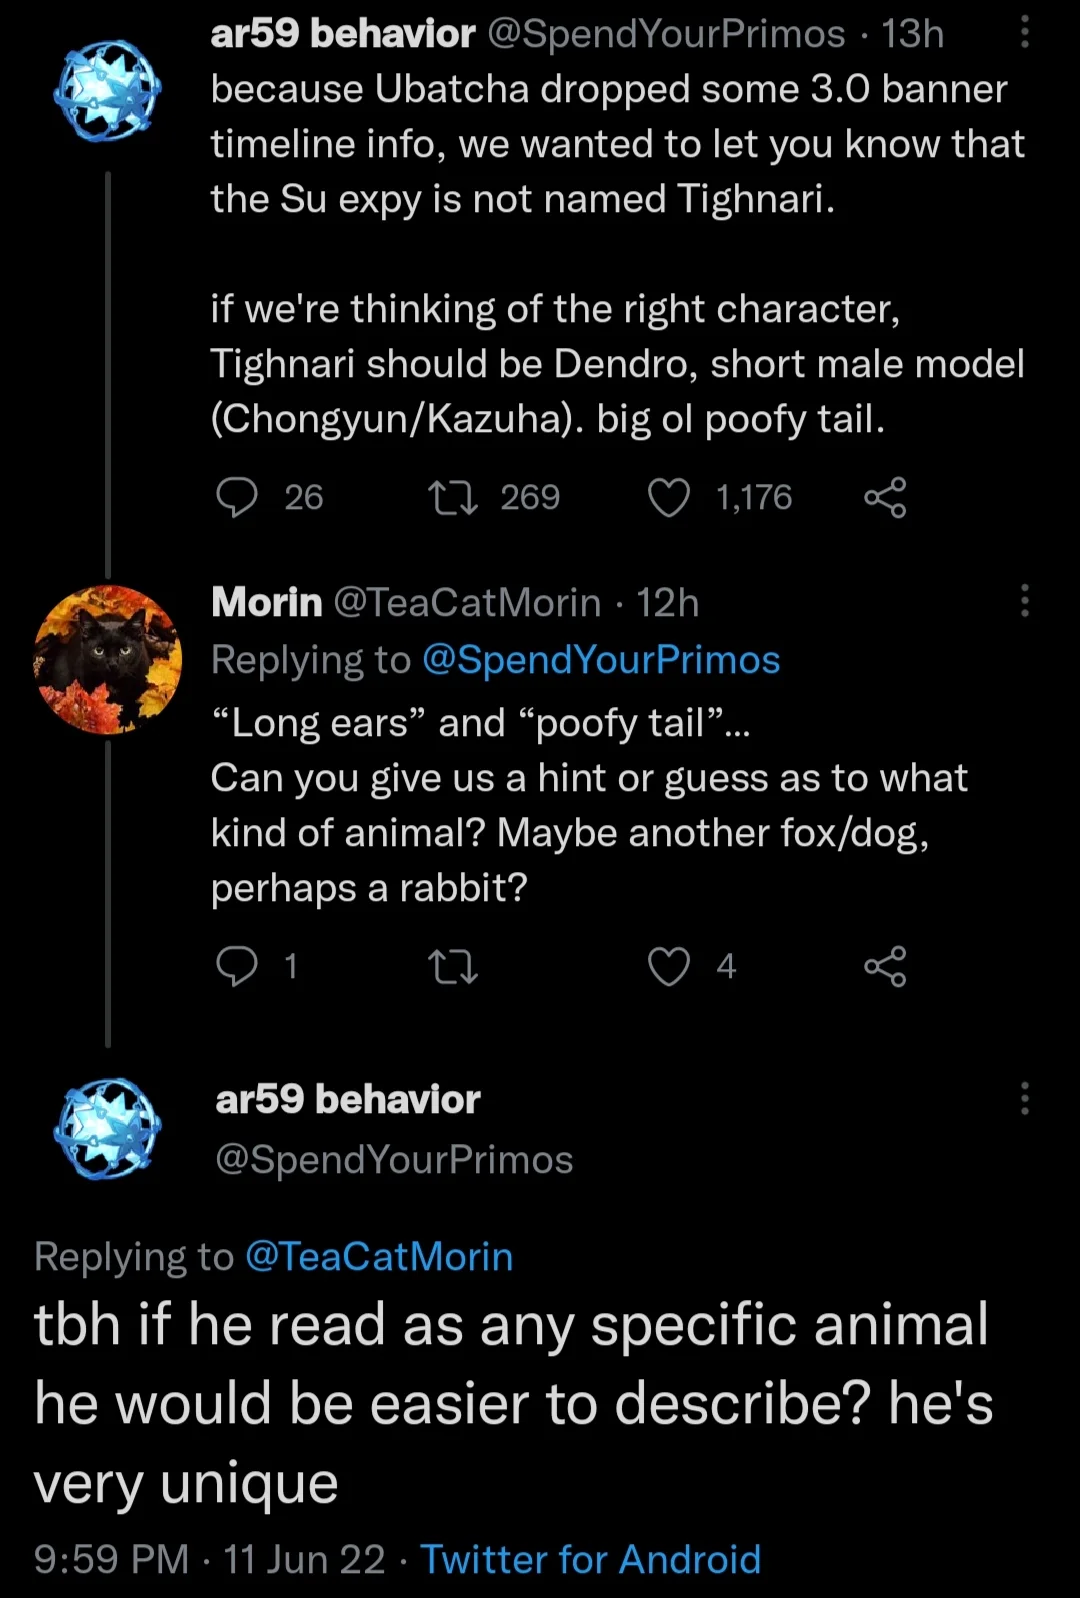The width and height of the screenshot is (1080, 1598).
Task: Share the top Tighnari tweet
Action: click(x=885, y=497)
